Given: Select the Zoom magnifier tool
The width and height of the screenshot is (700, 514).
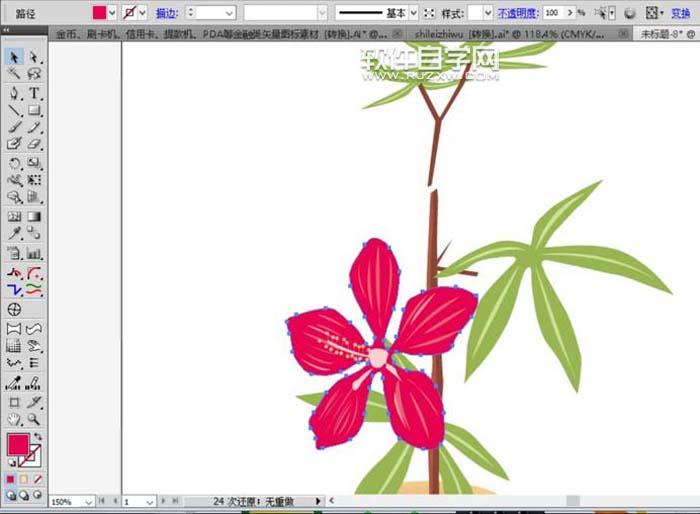Looking at the screenshot, I should pyautogui.click(x=34, y=419).
